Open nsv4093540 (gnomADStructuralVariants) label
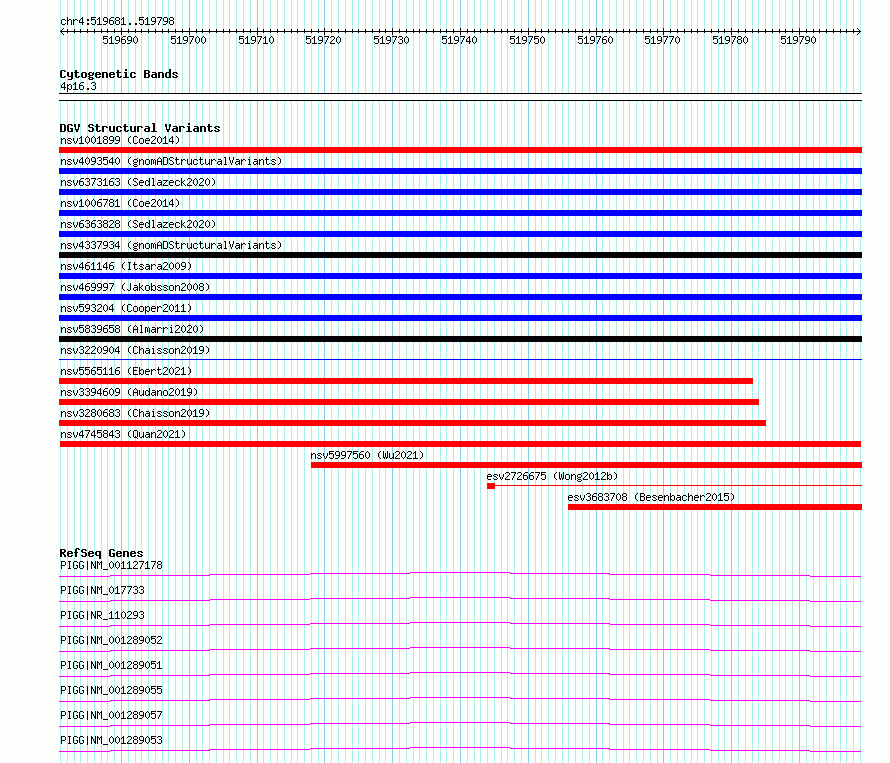 [171, 161]
